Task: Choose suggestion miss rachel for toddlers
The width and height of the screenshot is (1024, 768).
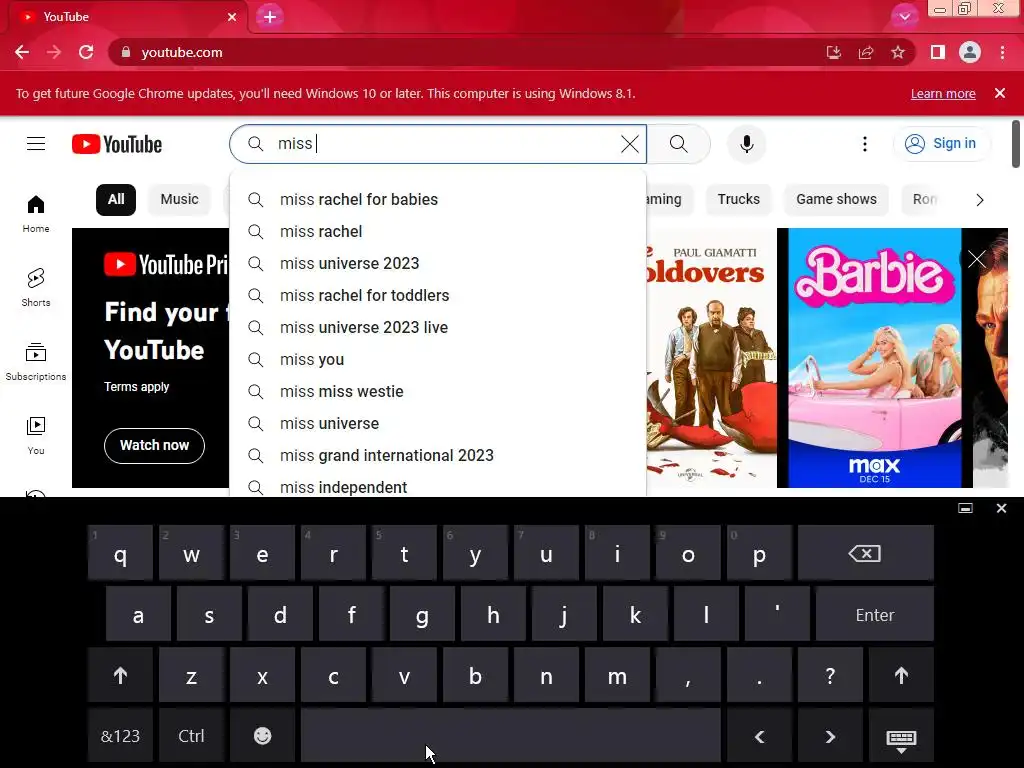Action: point(438,295)
